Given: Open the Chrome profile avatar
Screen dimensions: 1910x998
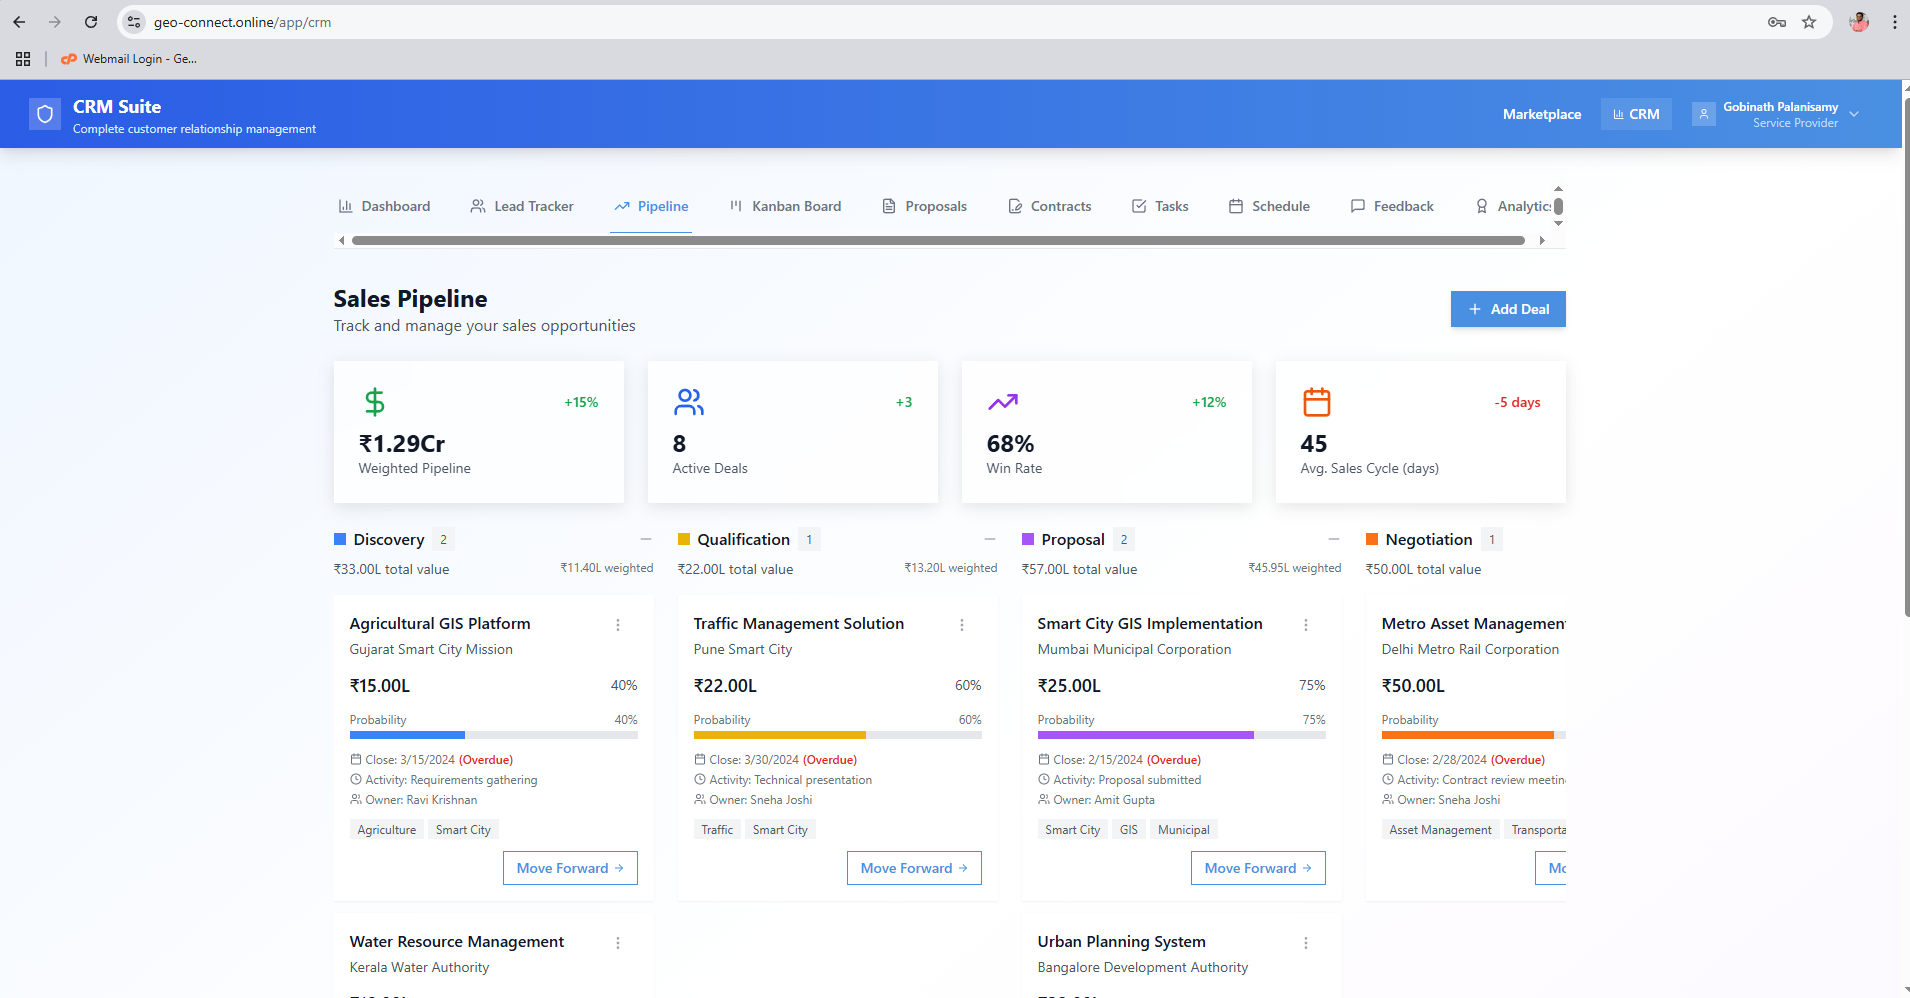Looking at the screenshot, I should click(1859, 22).
